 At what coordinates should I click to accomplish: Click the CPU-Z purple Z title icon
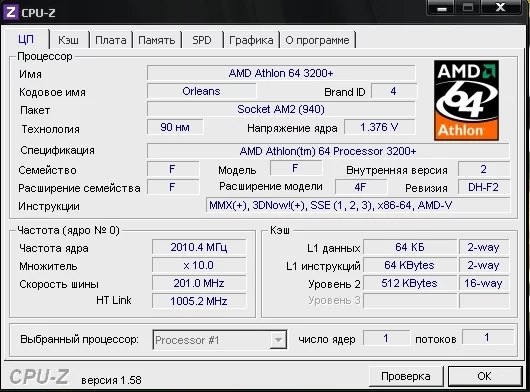click(x=10, y=12)
